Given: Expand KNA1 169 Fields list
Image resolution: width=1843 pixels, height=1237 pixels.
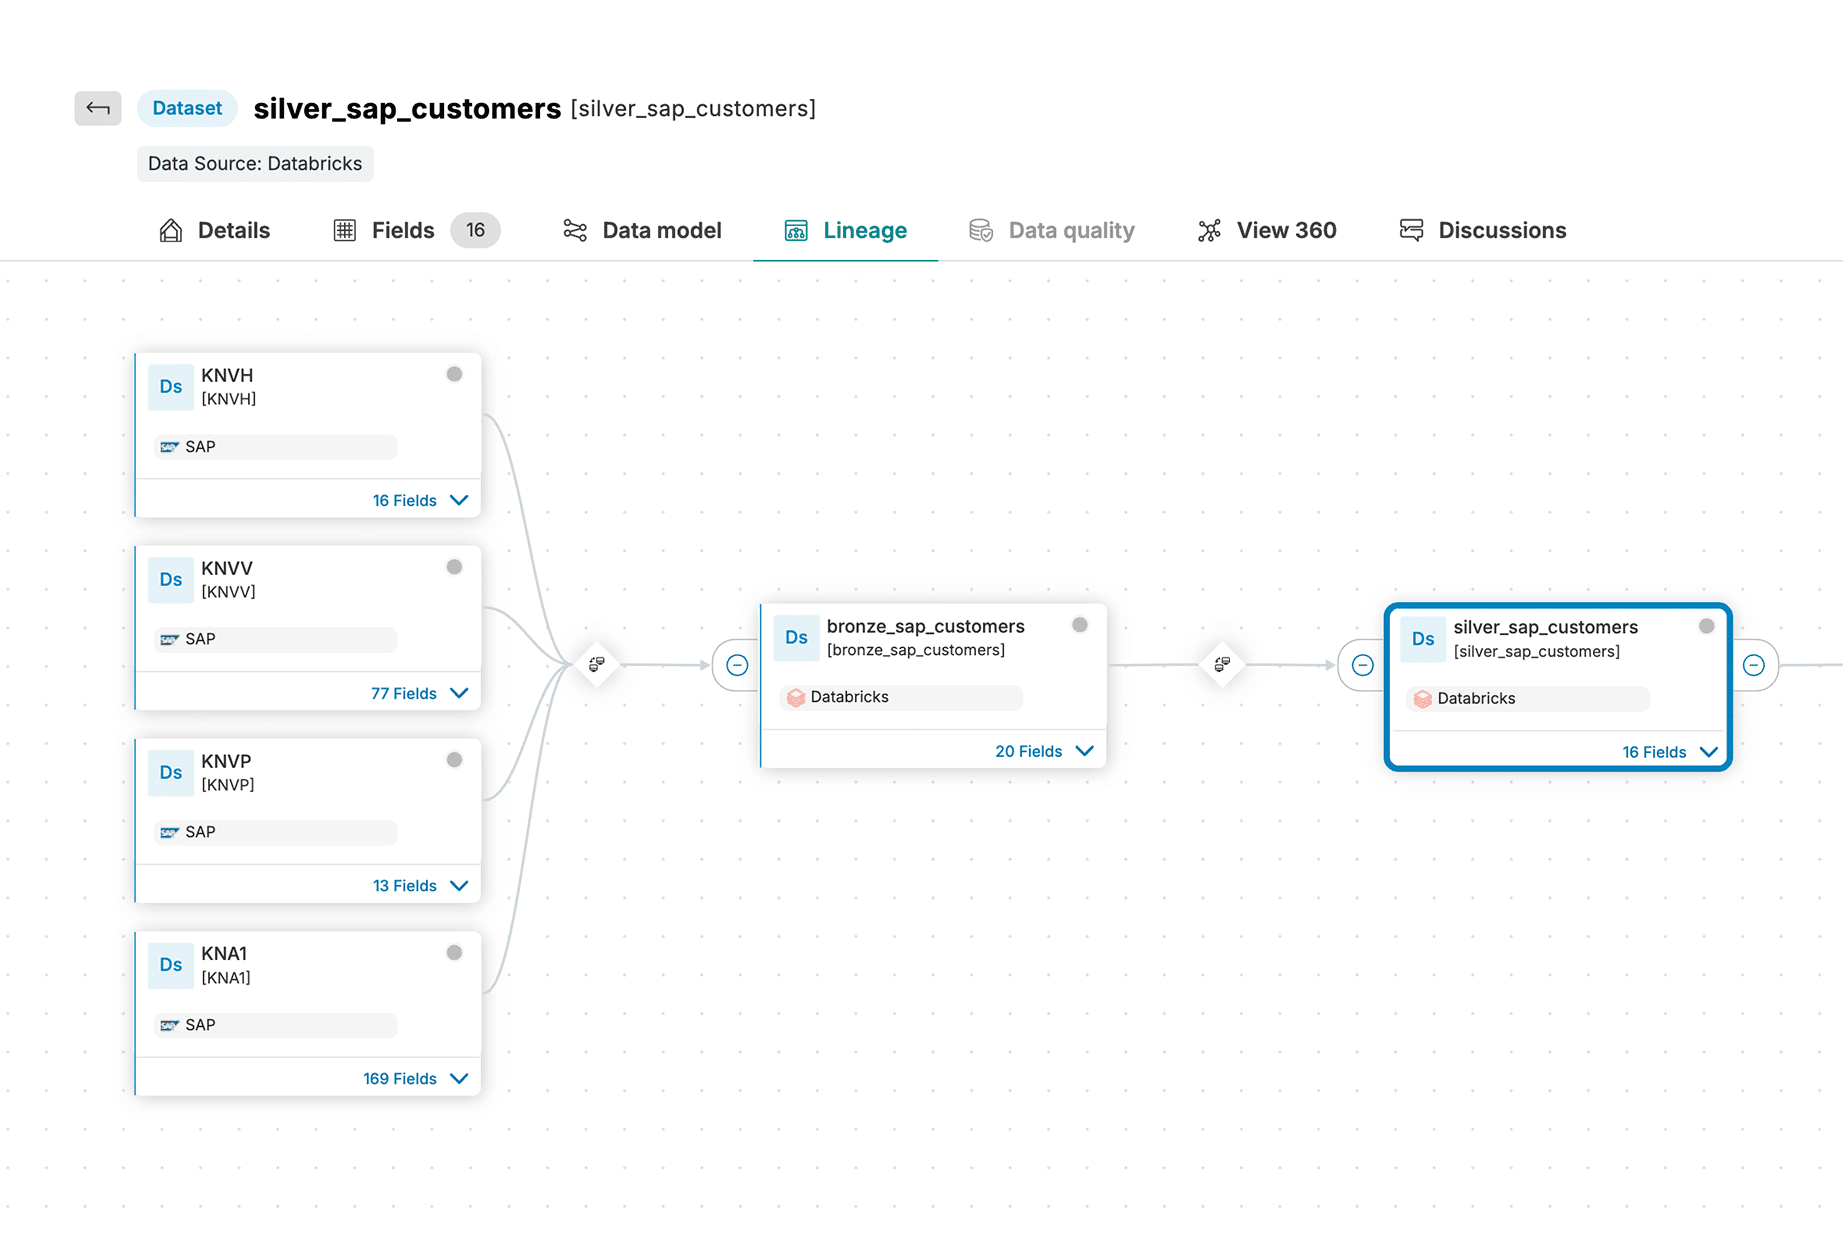Looking at the screenshot, I should 416,1079.
